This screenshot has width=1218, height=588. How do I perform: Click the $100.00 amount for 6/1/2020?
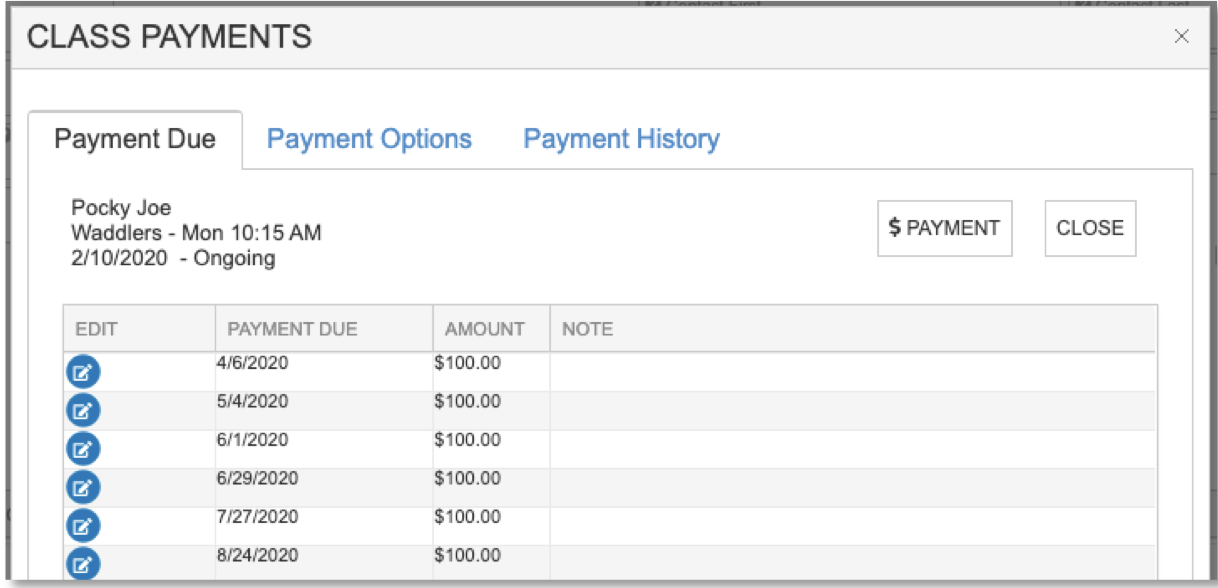[467, 440]
